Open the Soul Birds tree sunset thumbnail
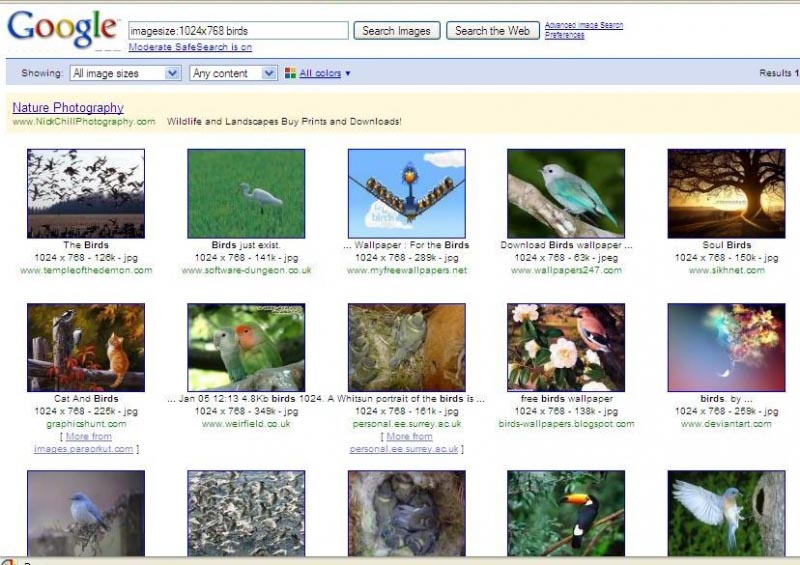Image resolution: width=800 pixels, height=565 pixels. coord(726,193)
